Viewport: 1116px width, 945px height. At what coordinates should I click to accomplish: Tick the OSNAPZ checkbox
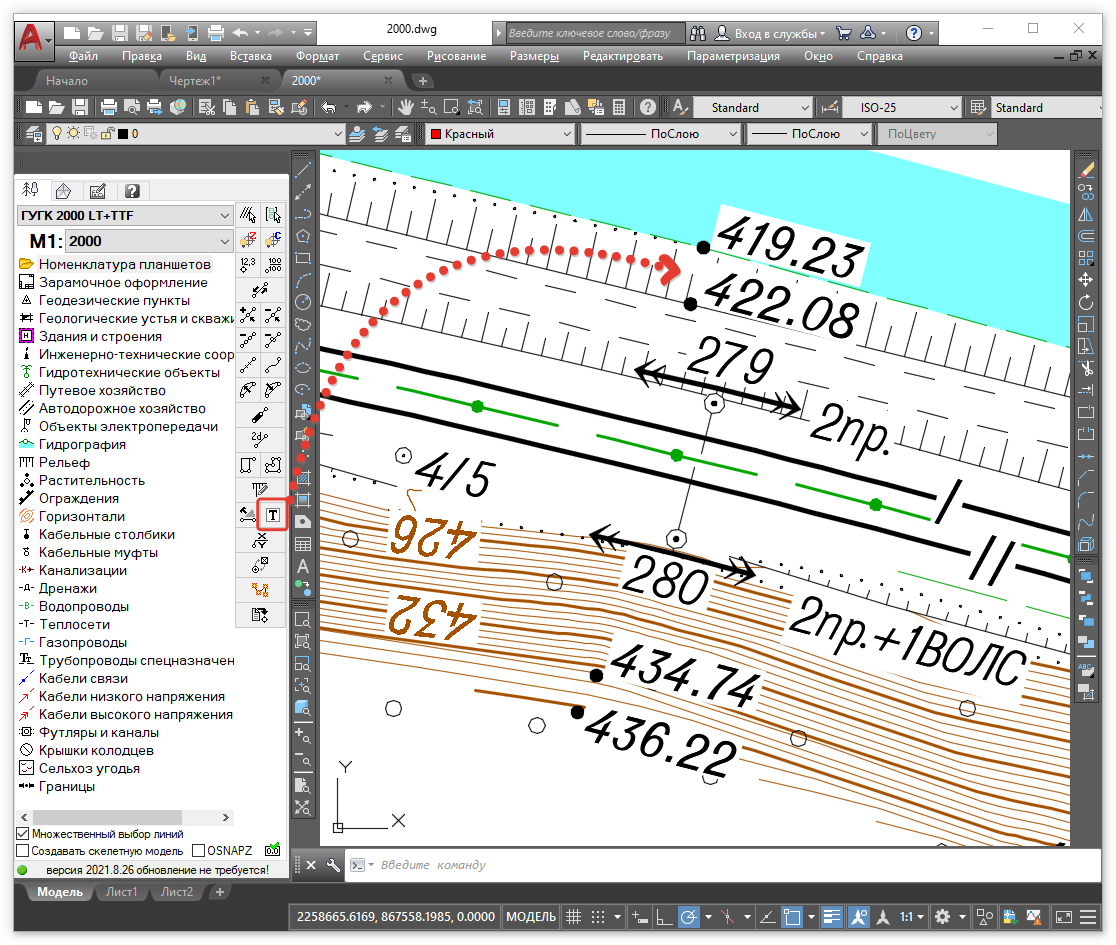[198, 851]
